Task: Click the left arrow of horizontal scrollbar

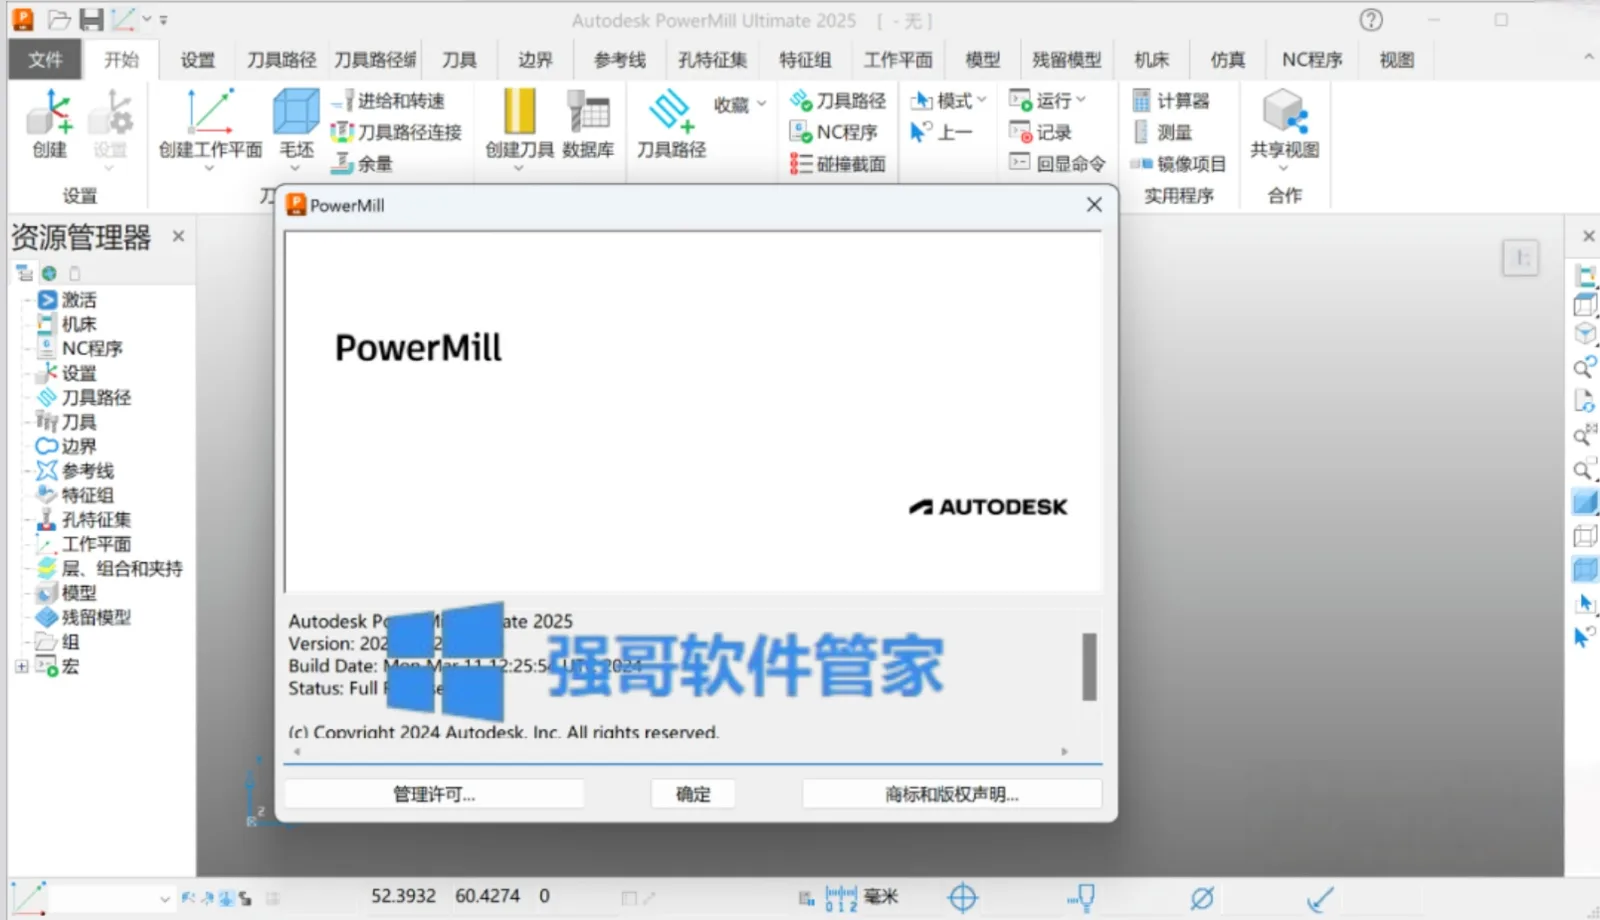Action: click(296, 751)
